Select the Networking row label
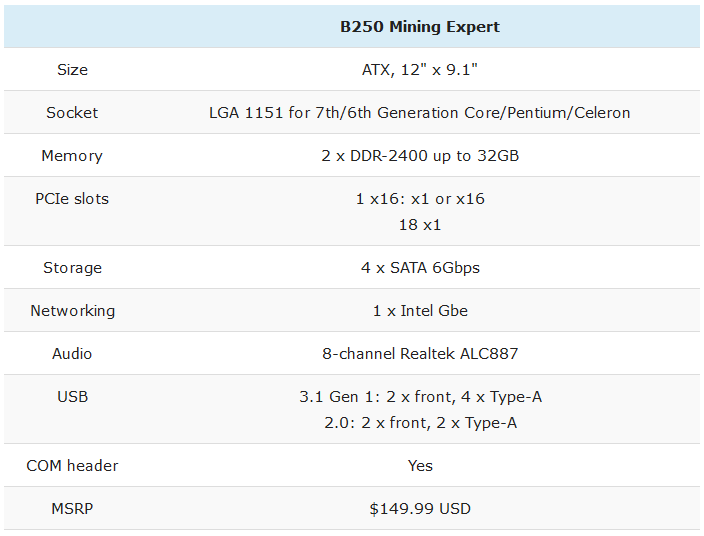The width and height of the screenshot is (704, 536). tap(72, 311)
